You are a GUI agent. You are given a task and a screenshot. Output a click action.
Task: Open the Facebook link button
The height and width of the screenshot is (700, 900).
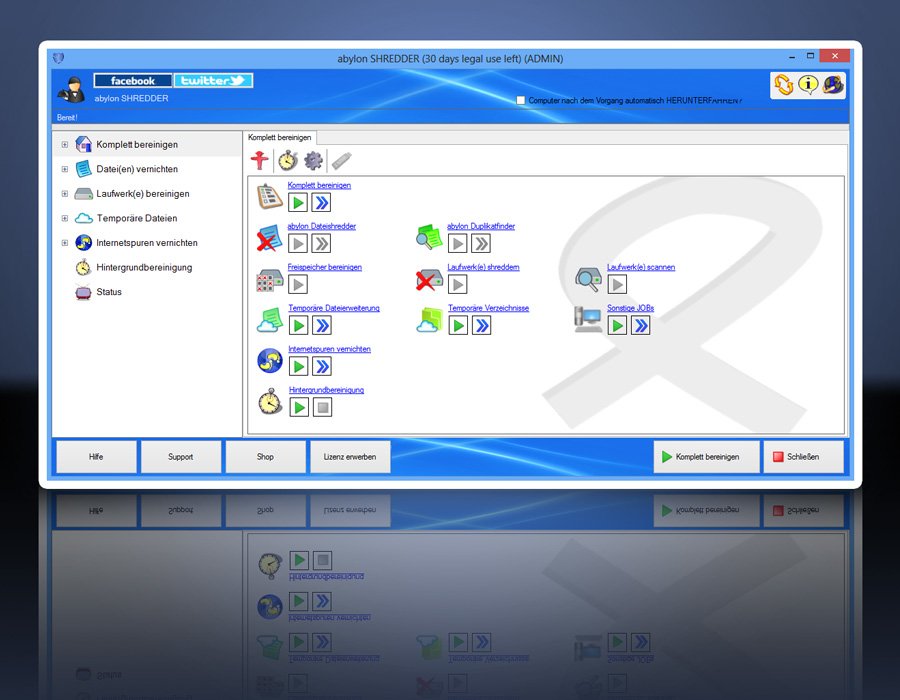click(x=133, y=81)
